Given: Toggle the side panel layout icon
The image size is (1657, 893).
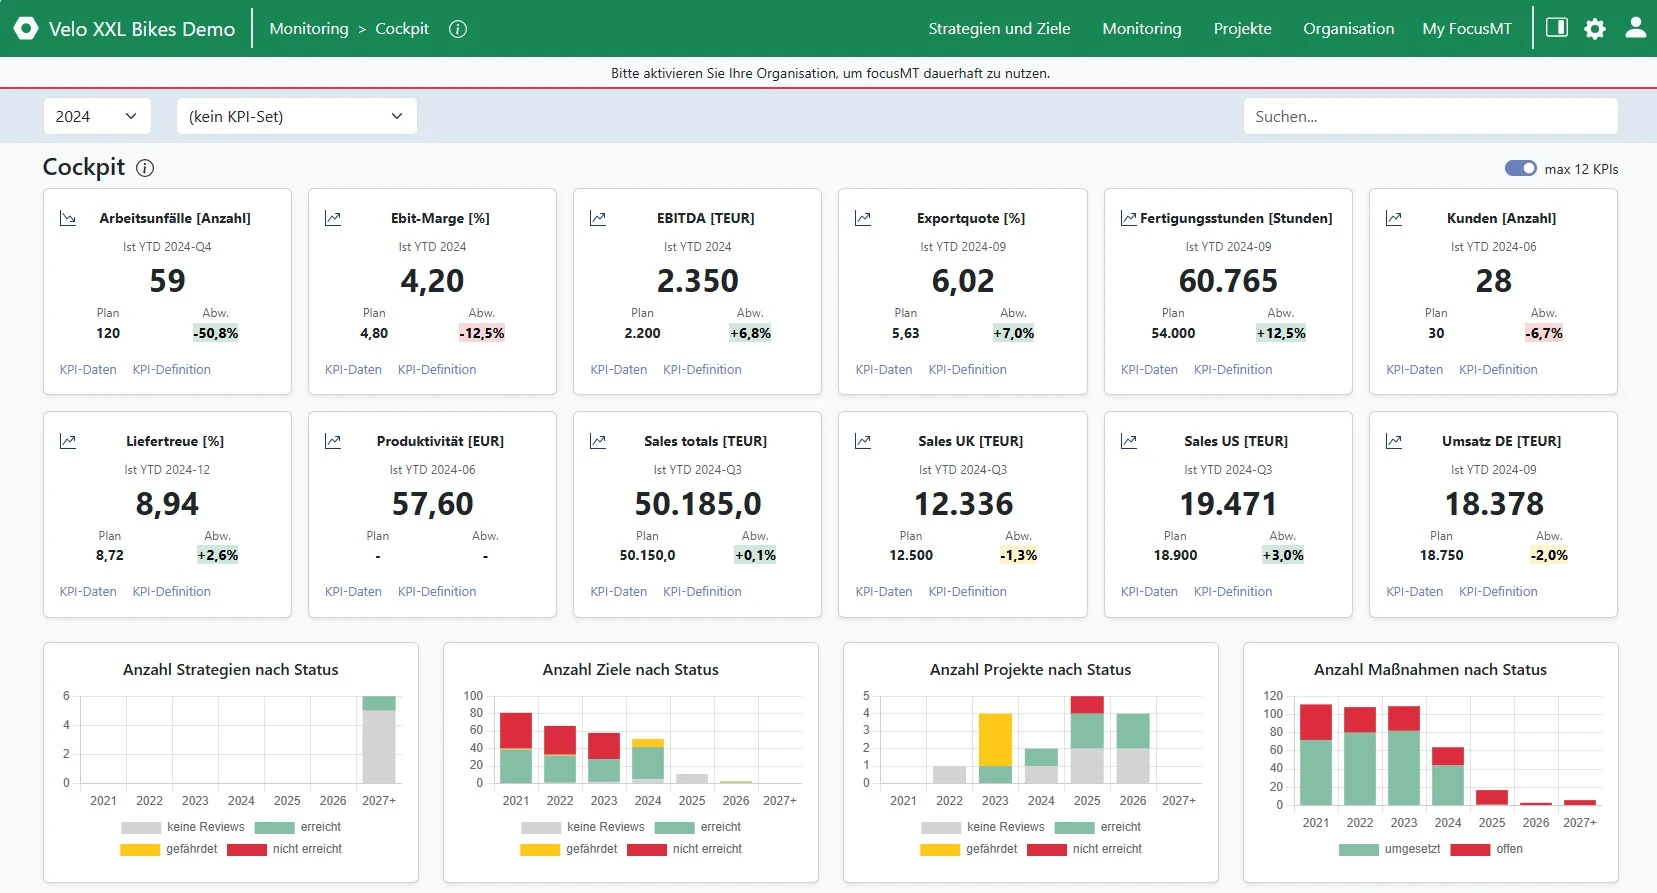Looking at the screenshot, I should point(1557,28).
